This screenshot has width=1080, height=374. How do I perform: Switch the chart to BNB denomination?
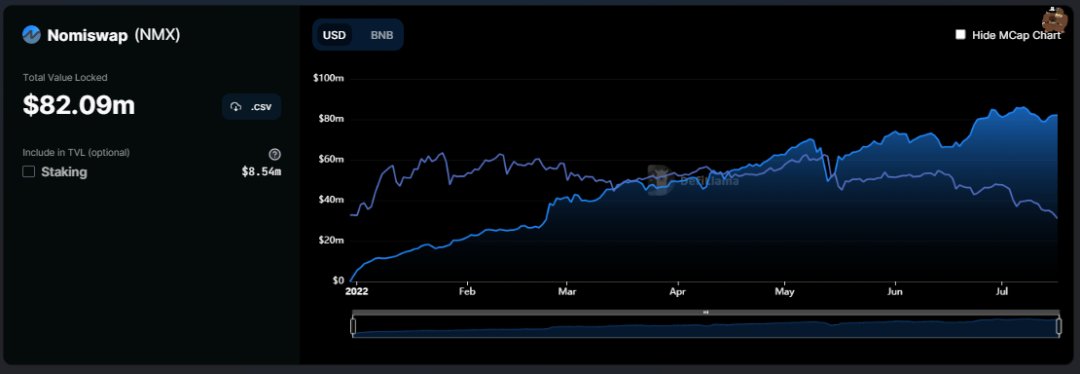click(382, 34)
